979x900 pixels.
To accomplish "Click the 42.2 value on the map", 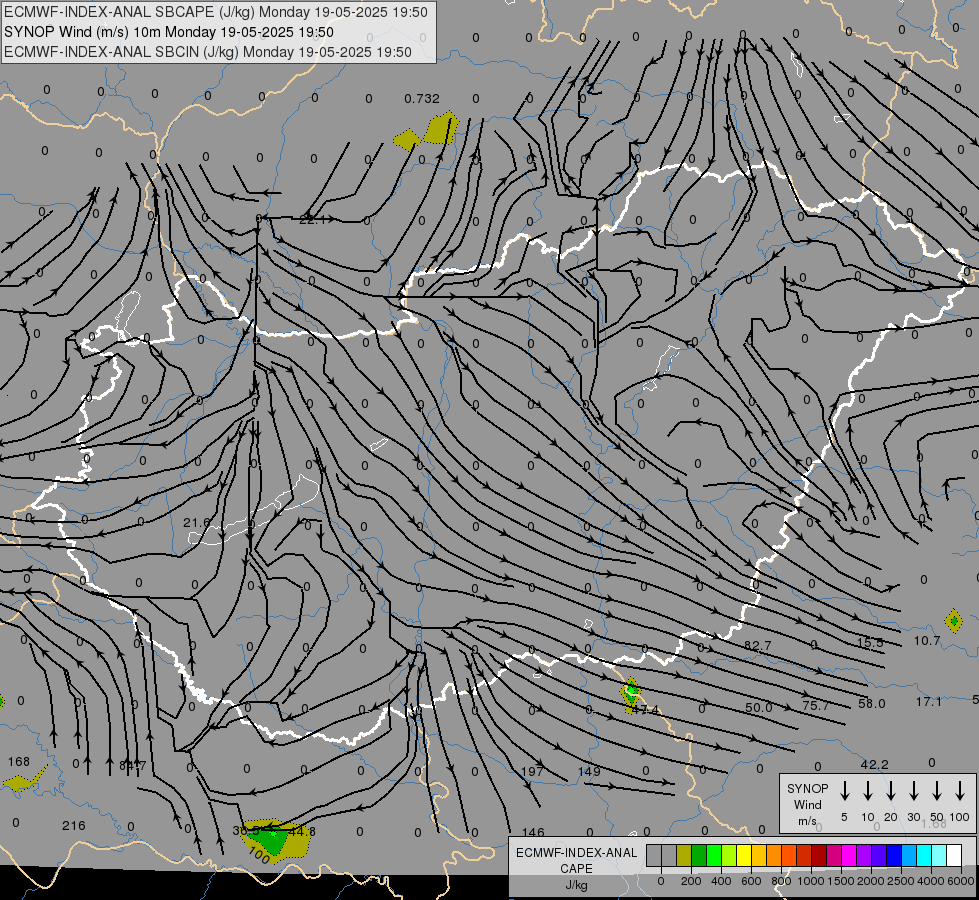I will coord(874,765).
